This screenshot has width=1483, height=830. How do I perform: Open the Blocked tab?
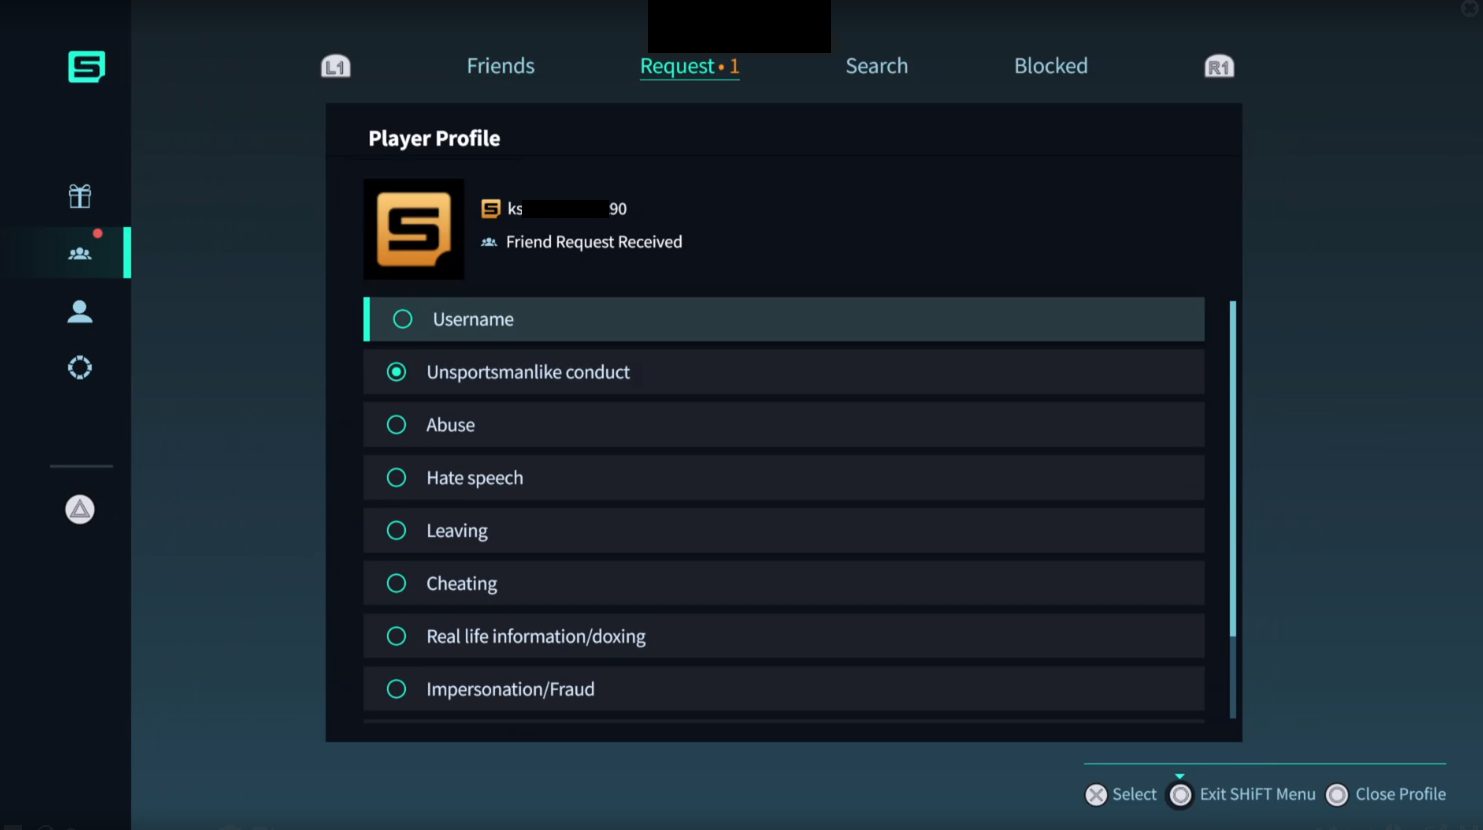click(x=1050, y=66)
